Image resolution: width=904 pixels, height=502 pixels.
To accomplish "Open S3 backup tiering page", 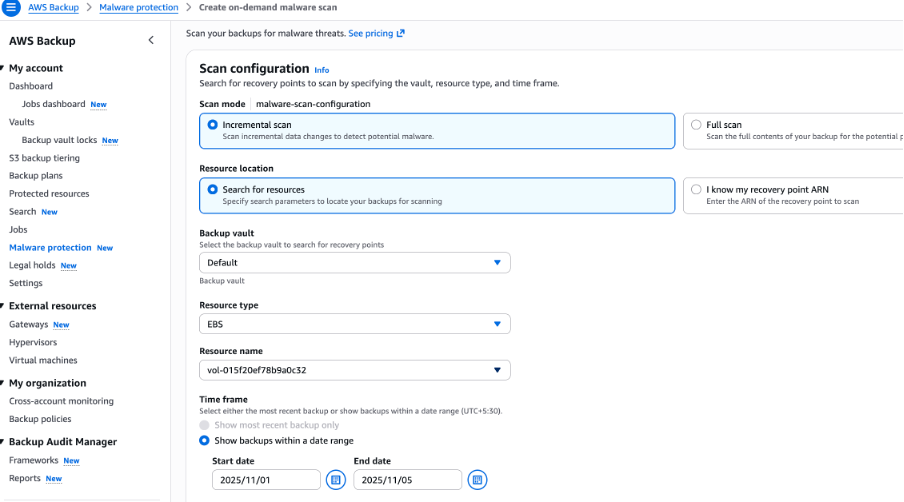I will [x=44, y=158].
